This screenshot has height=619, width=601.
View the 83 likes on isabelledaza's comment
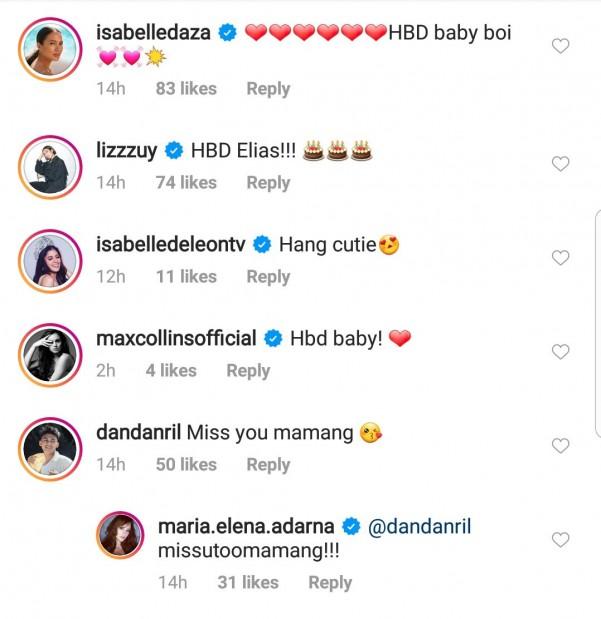click(x=186, y=89)
